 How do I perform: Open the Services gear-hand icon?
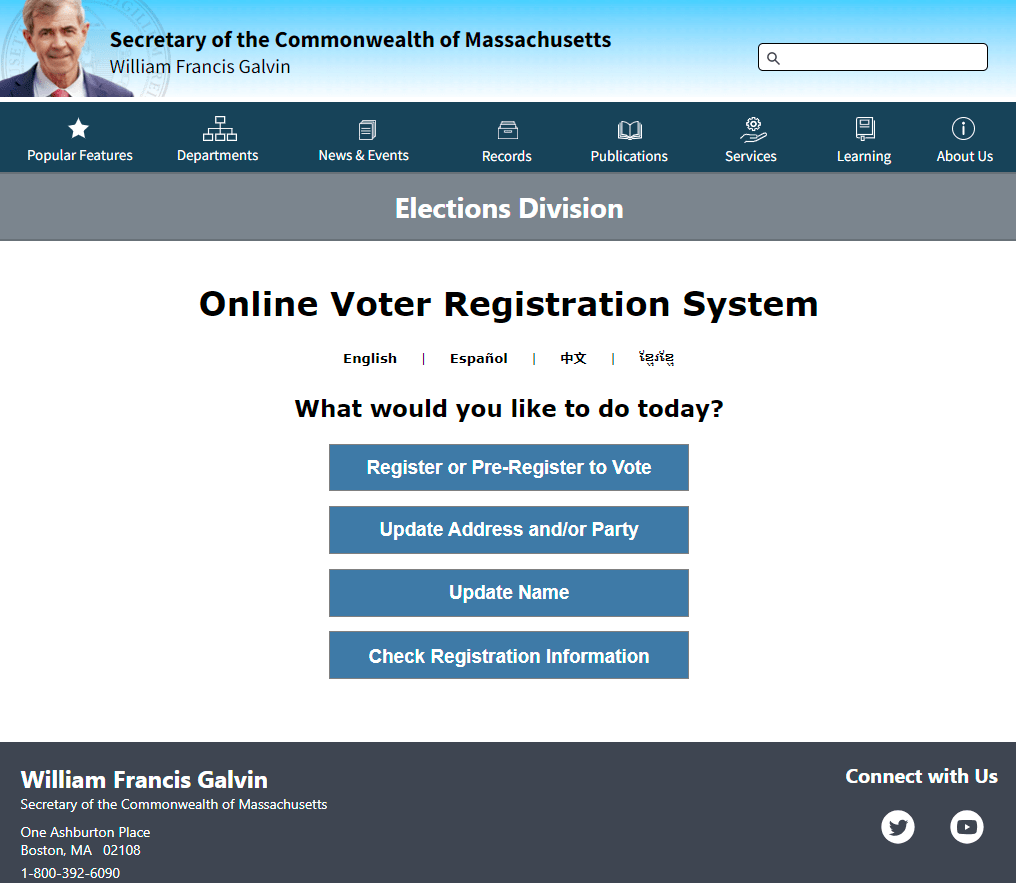tap(752, 128)
